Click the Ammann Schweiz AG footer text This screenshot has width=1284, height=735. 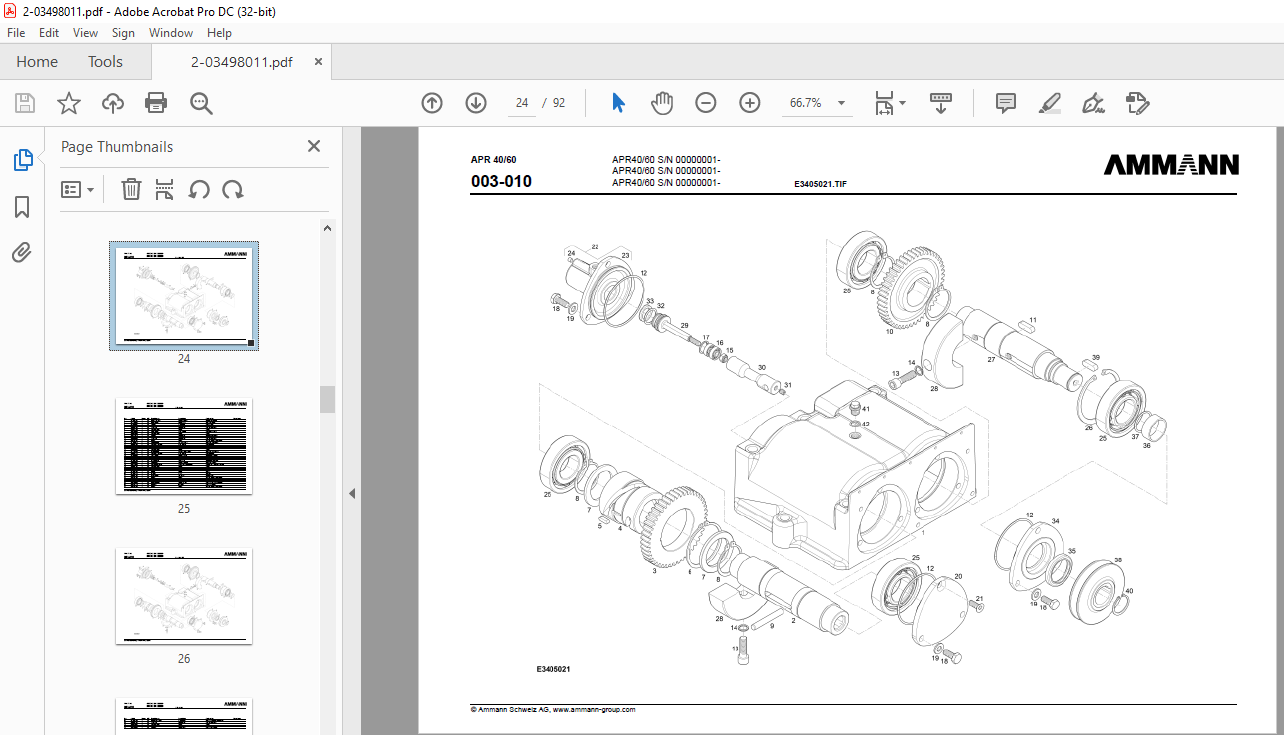553,710
